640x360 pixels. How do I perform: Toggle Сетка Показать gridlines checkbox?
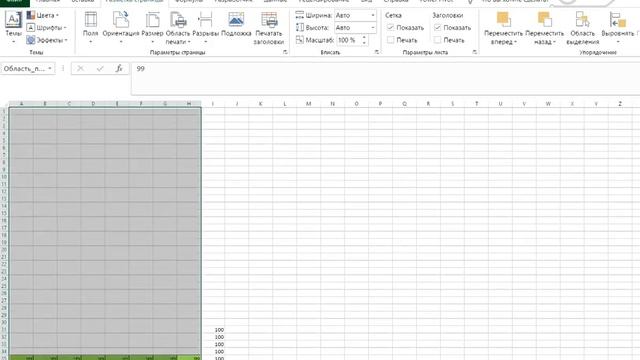(390, 27)
